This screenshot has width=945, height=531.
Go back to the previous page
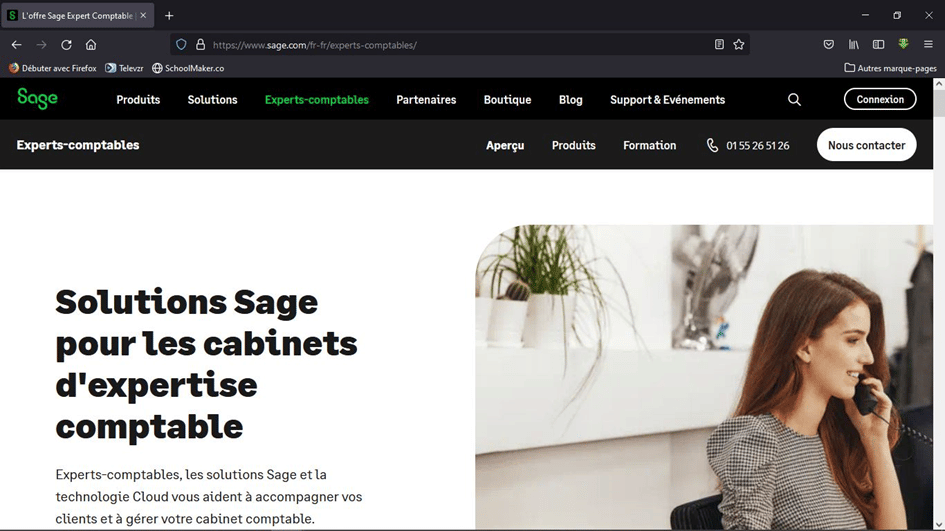pyautogui.click(x=16, y=45)
